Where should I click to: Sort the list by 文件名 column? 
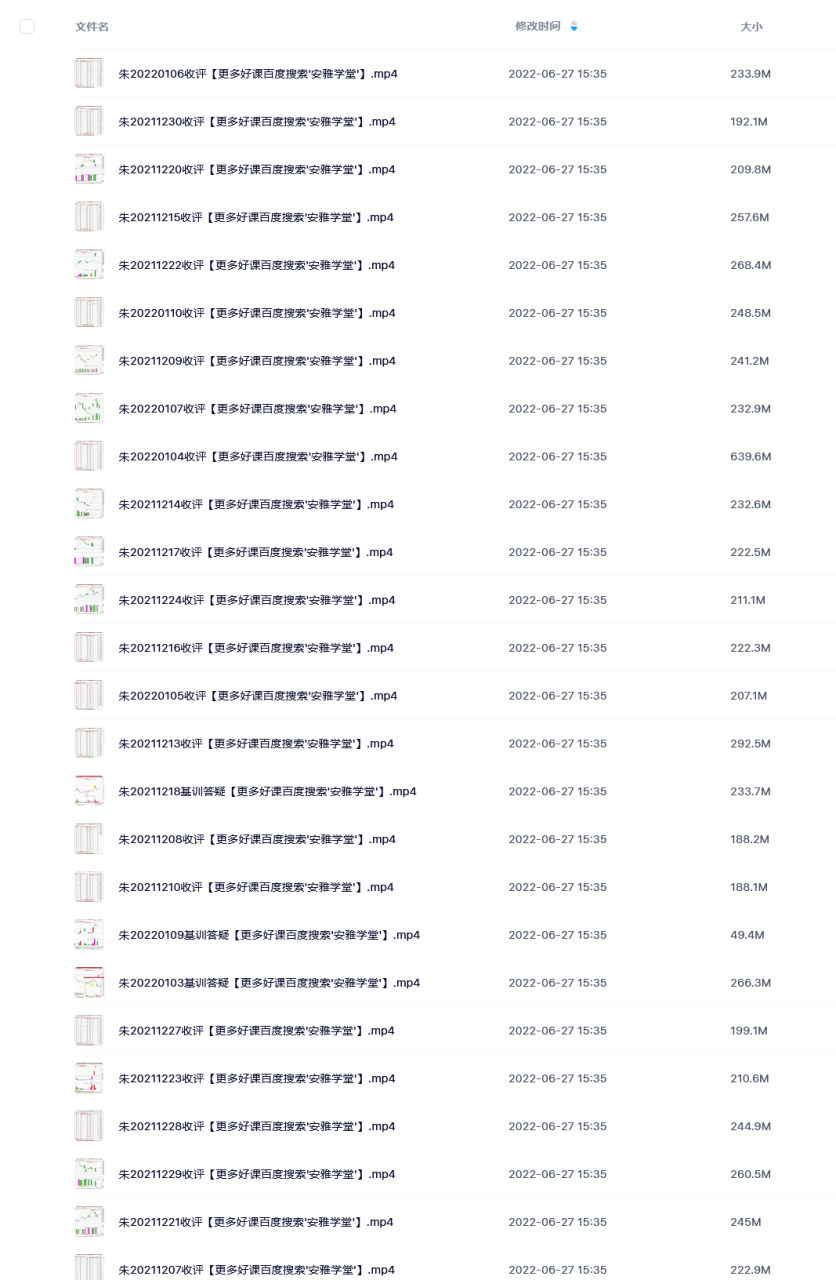(92, 26)
